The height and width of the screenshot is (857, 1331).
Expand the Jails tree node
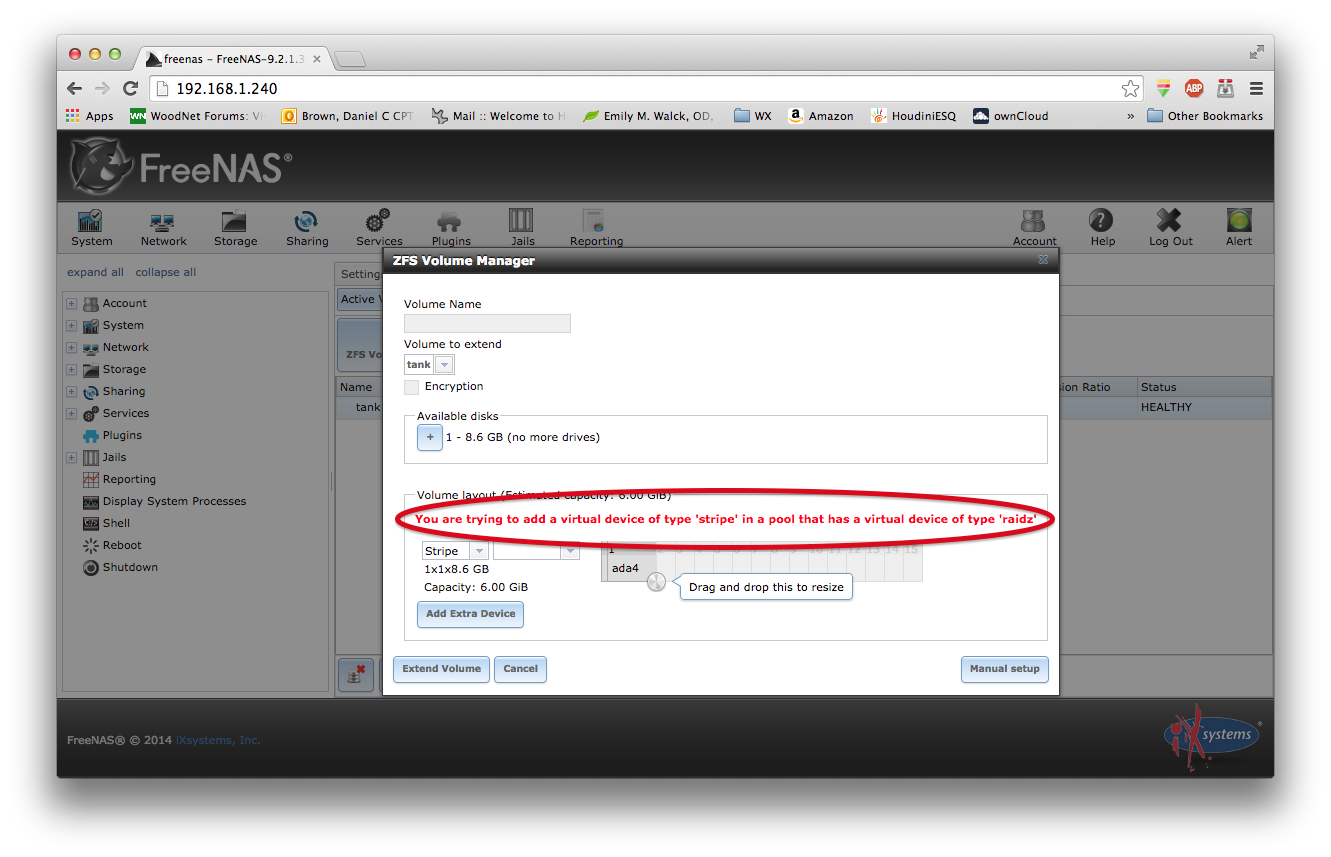coord(71,457)
